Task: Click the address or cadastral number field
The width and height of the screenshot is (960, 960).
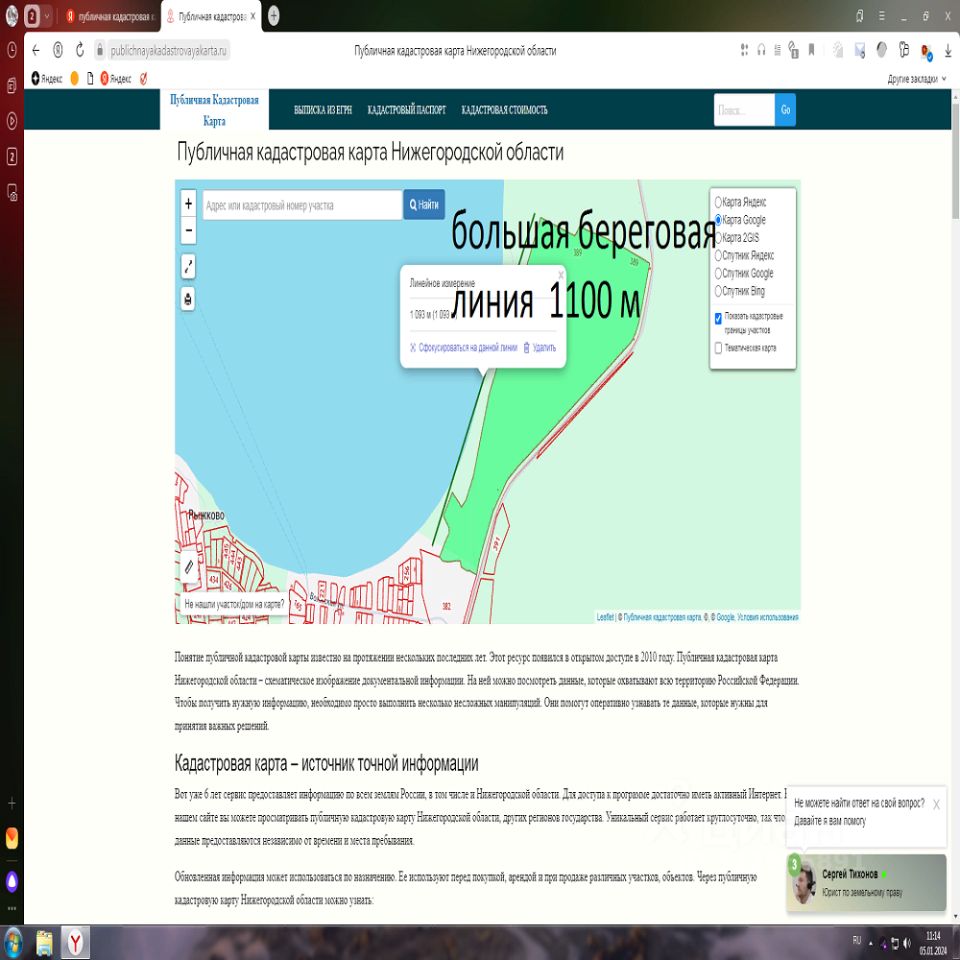Action: 302,205
